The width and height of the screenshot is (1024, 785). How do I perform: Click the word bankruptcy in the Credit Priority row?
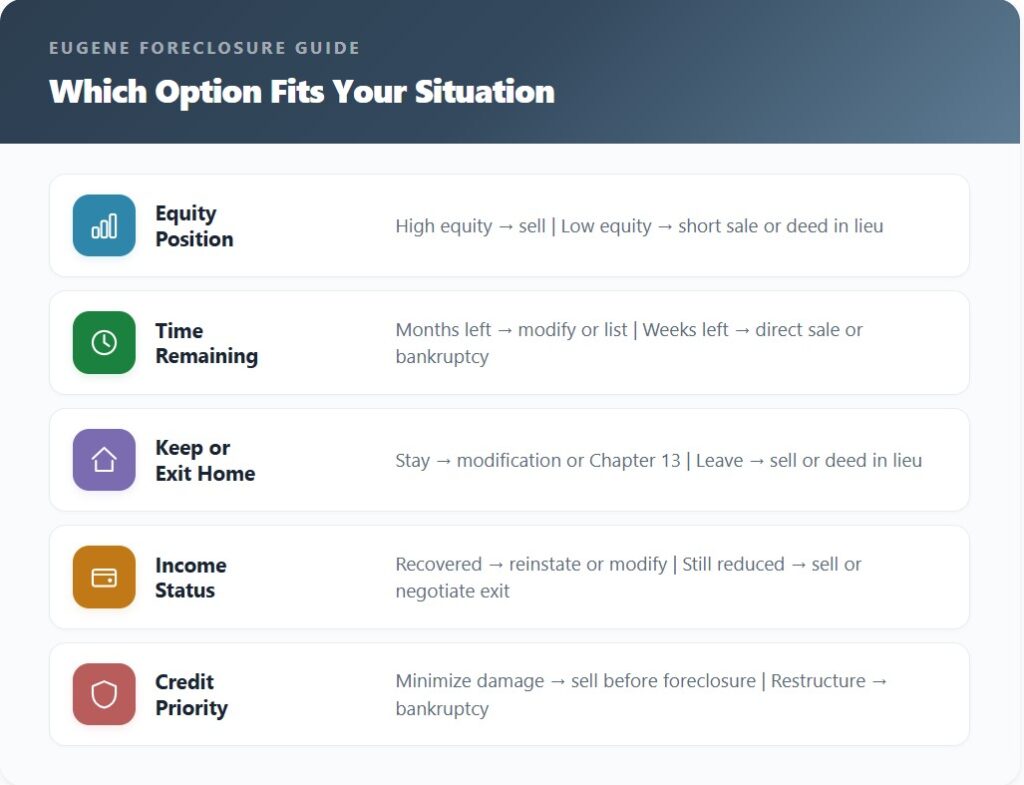tap(442, 708)
